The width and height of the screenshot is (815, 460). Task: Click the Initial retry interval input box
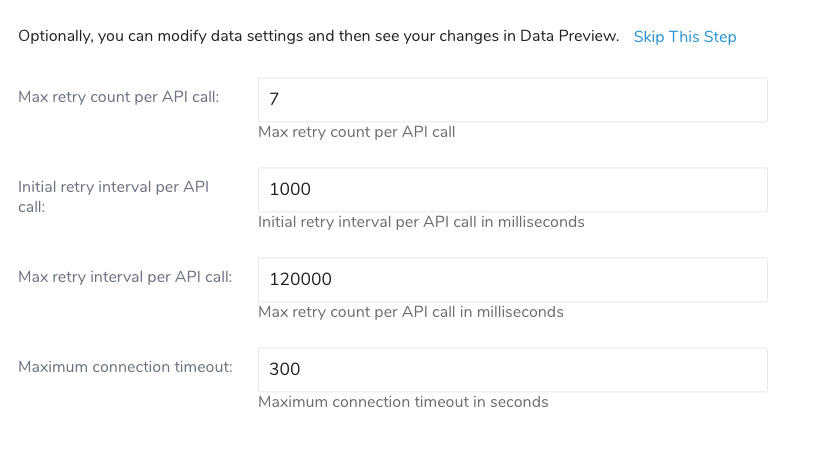pyautogui.click(x=512, y=190)
